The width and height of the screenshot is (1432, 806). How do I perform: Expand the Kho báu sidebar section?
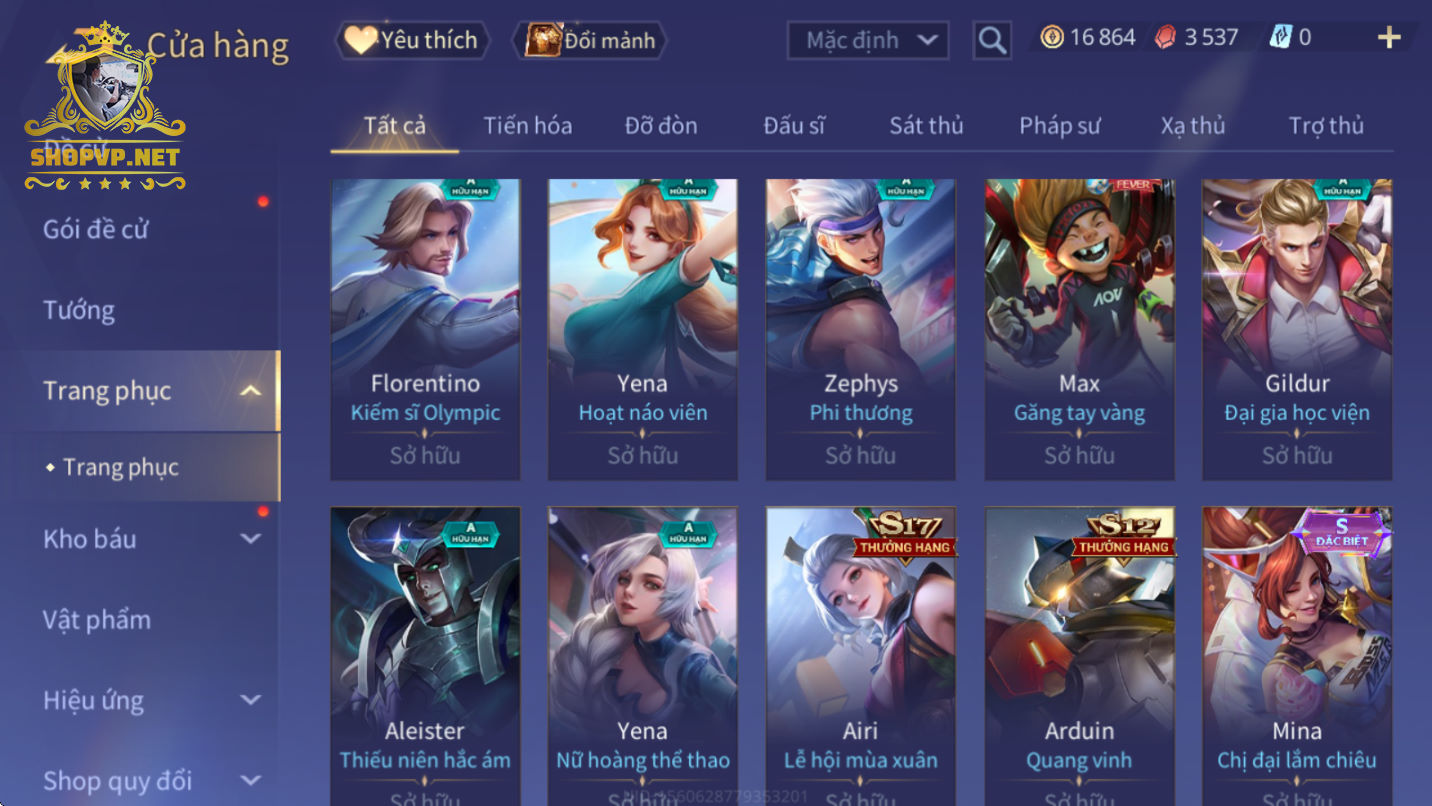[x=251, y=539]
